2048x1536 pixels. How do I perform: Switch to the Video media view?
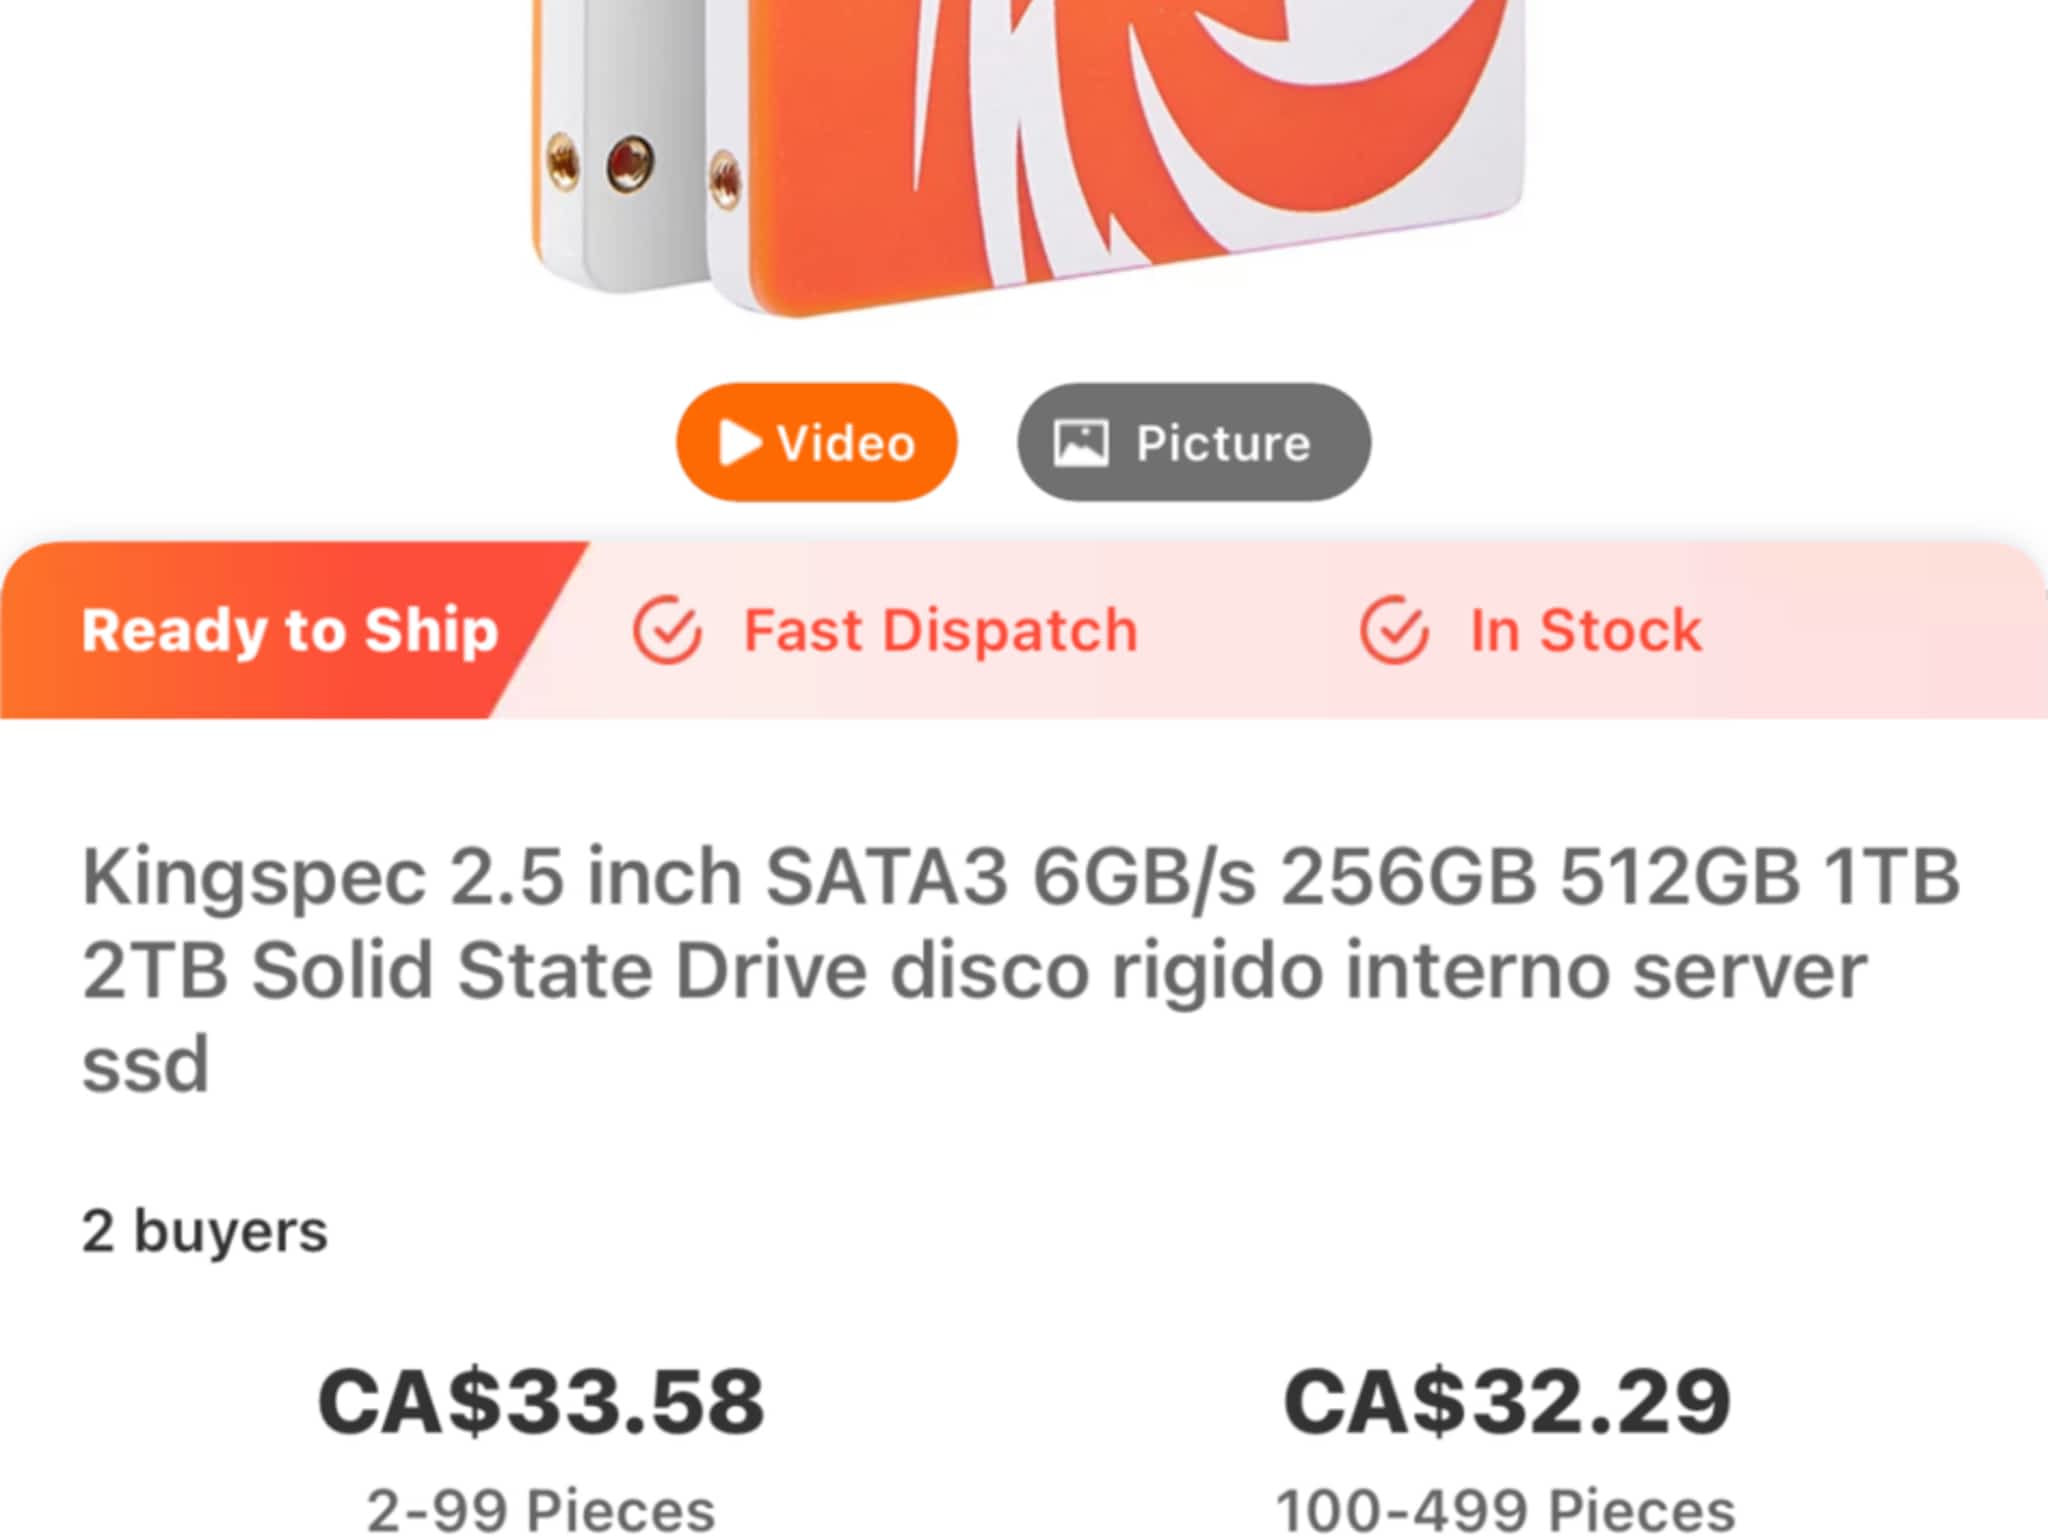pos(816,442)
